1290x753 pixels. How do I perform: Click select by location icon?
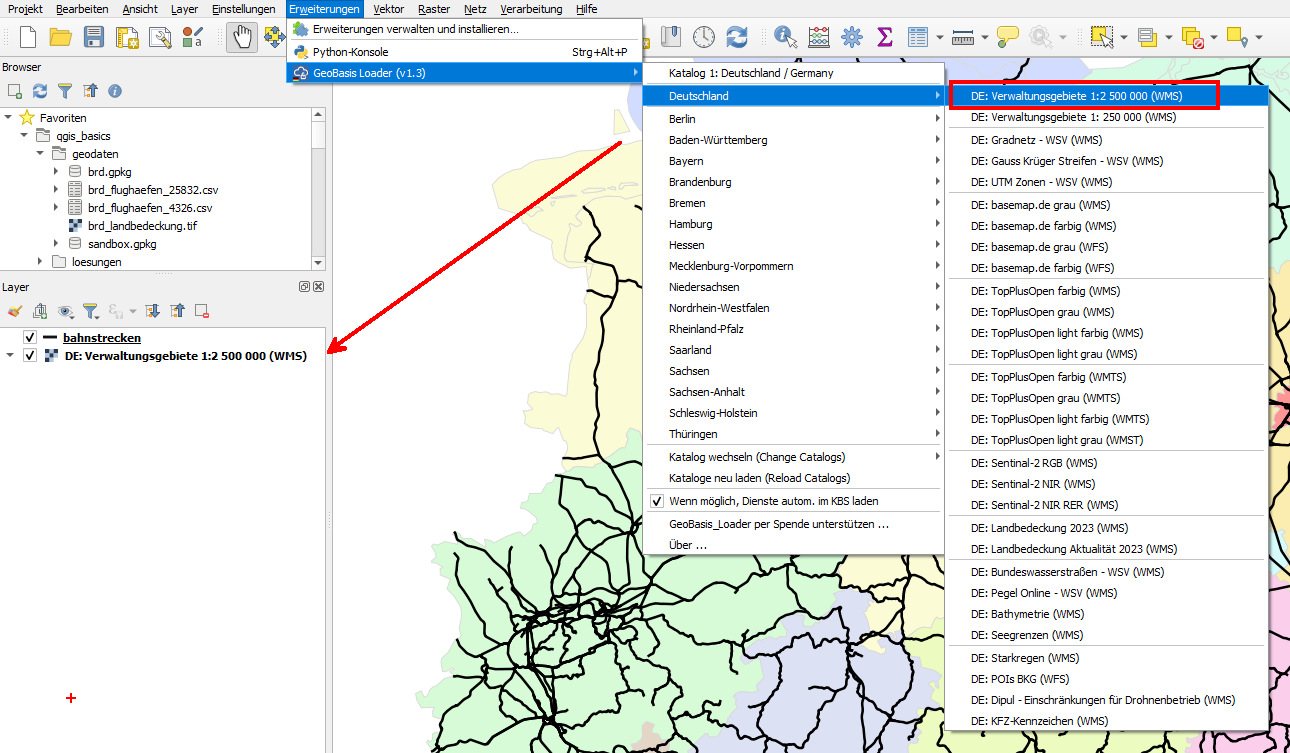coord(1238,37)
